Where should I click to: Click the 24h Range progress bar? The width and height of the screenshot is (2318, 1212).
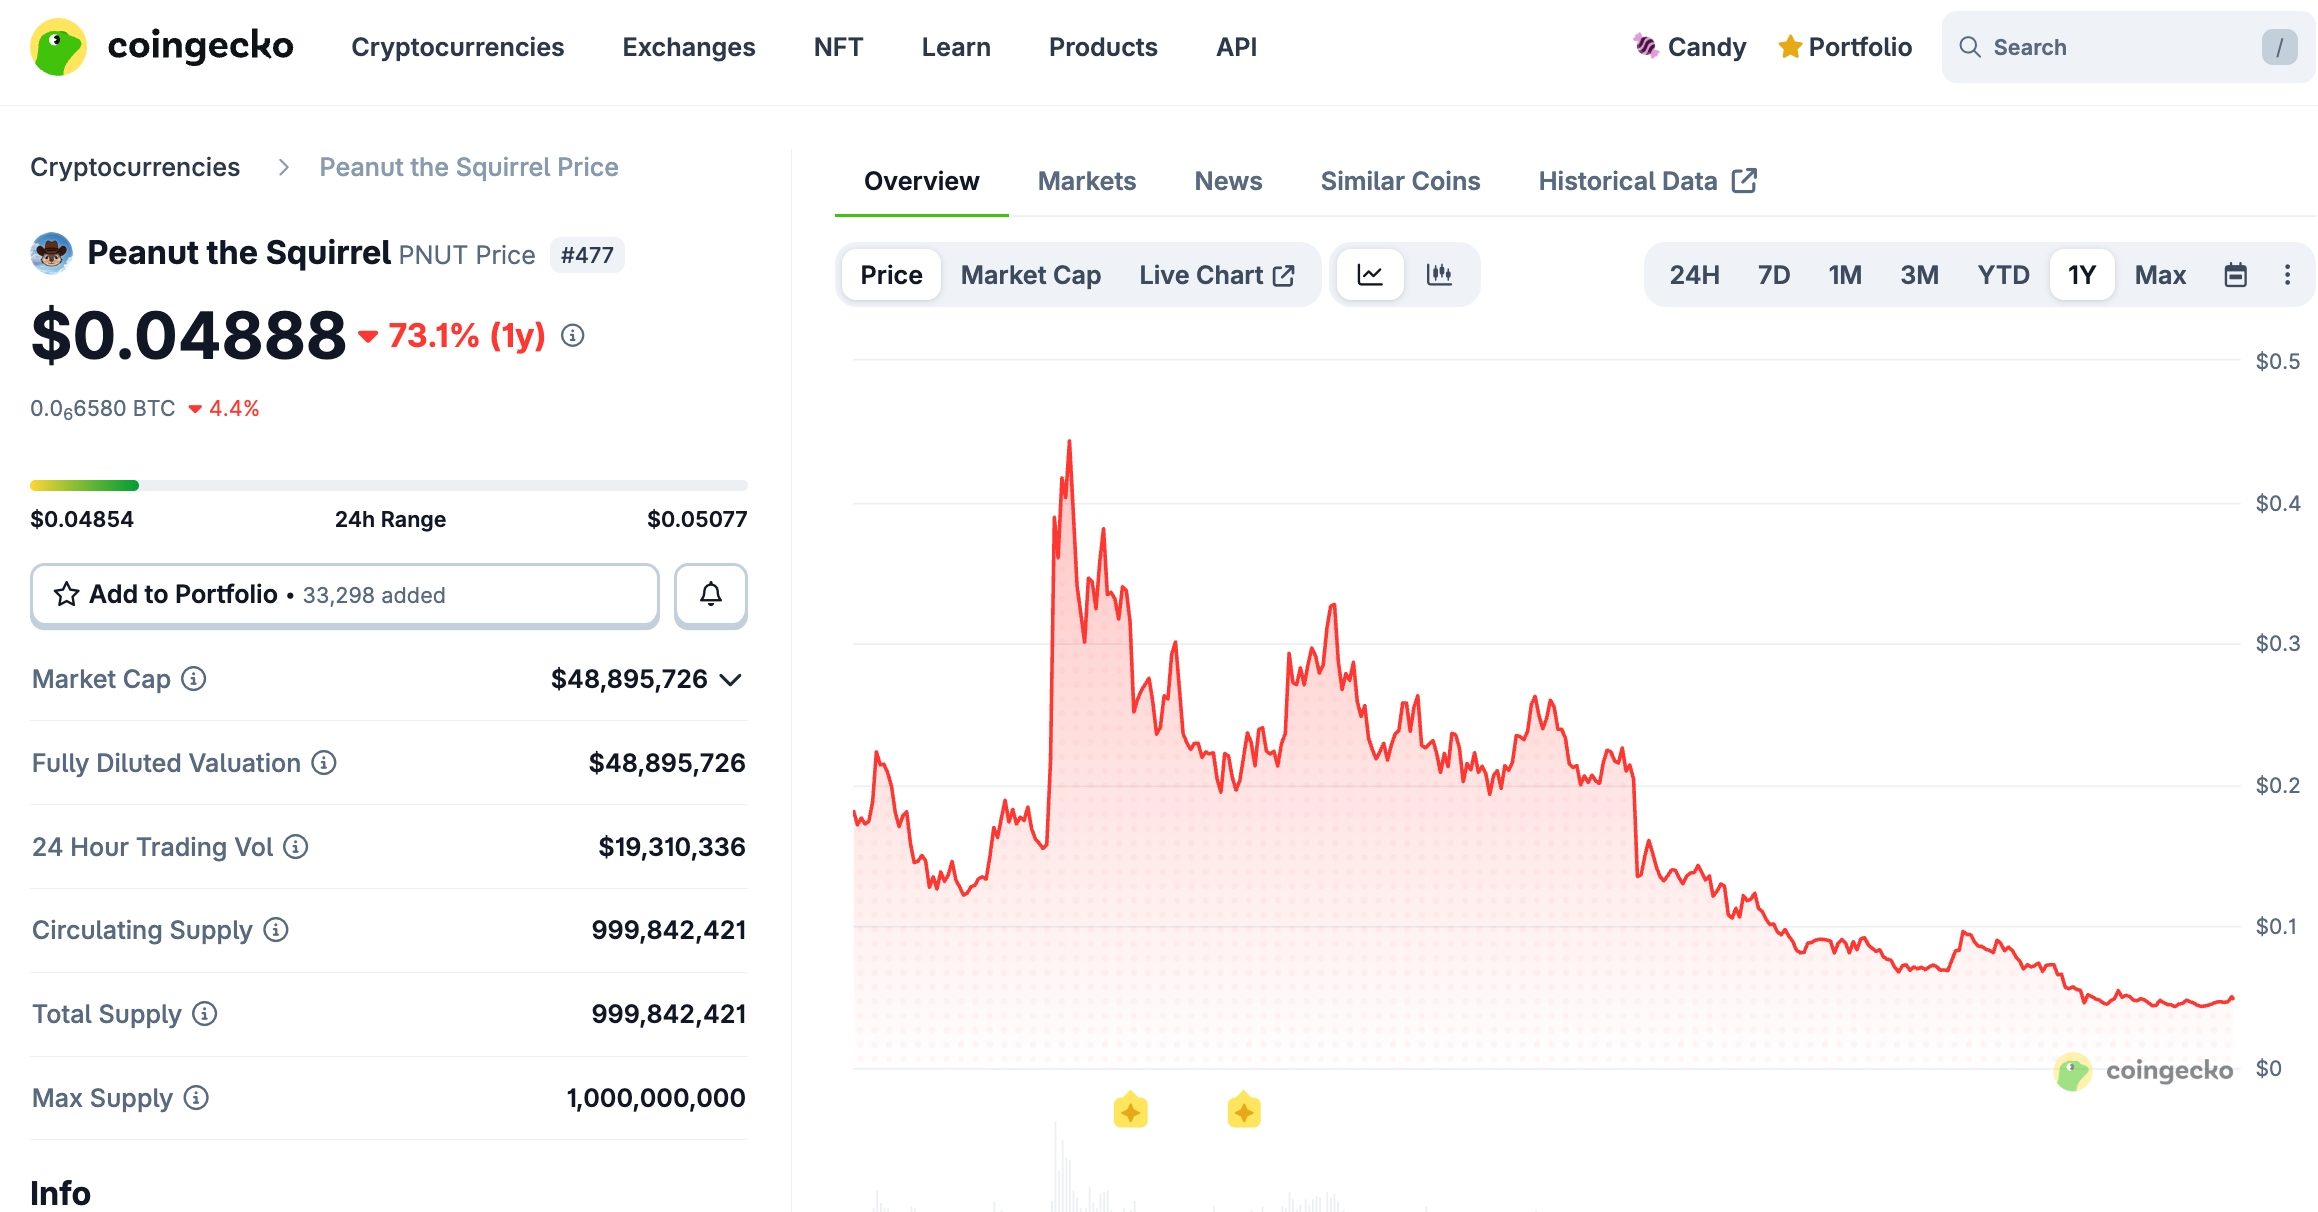point(388,484)
